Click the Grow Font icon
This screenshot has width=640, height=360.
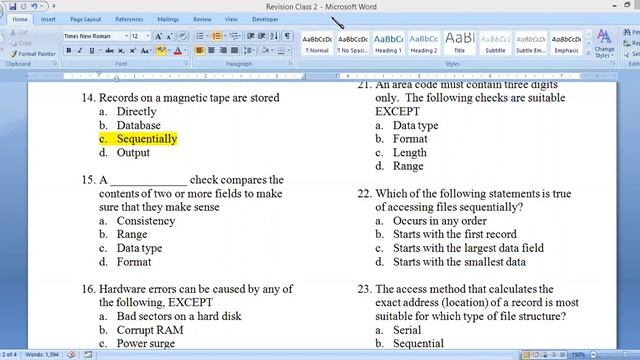click(x=158, y=36)
